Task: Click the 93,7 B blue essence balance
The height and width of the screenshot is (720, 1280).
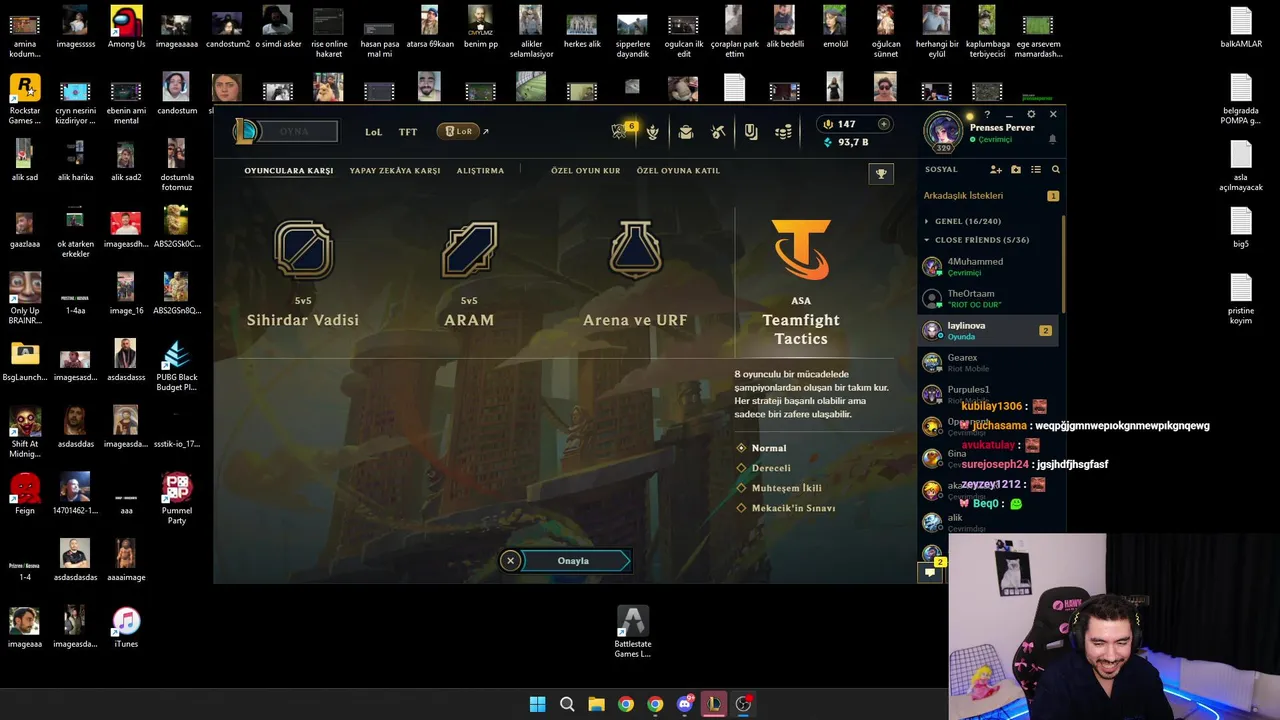Action: pyautogui.click(x=846, y=142)
